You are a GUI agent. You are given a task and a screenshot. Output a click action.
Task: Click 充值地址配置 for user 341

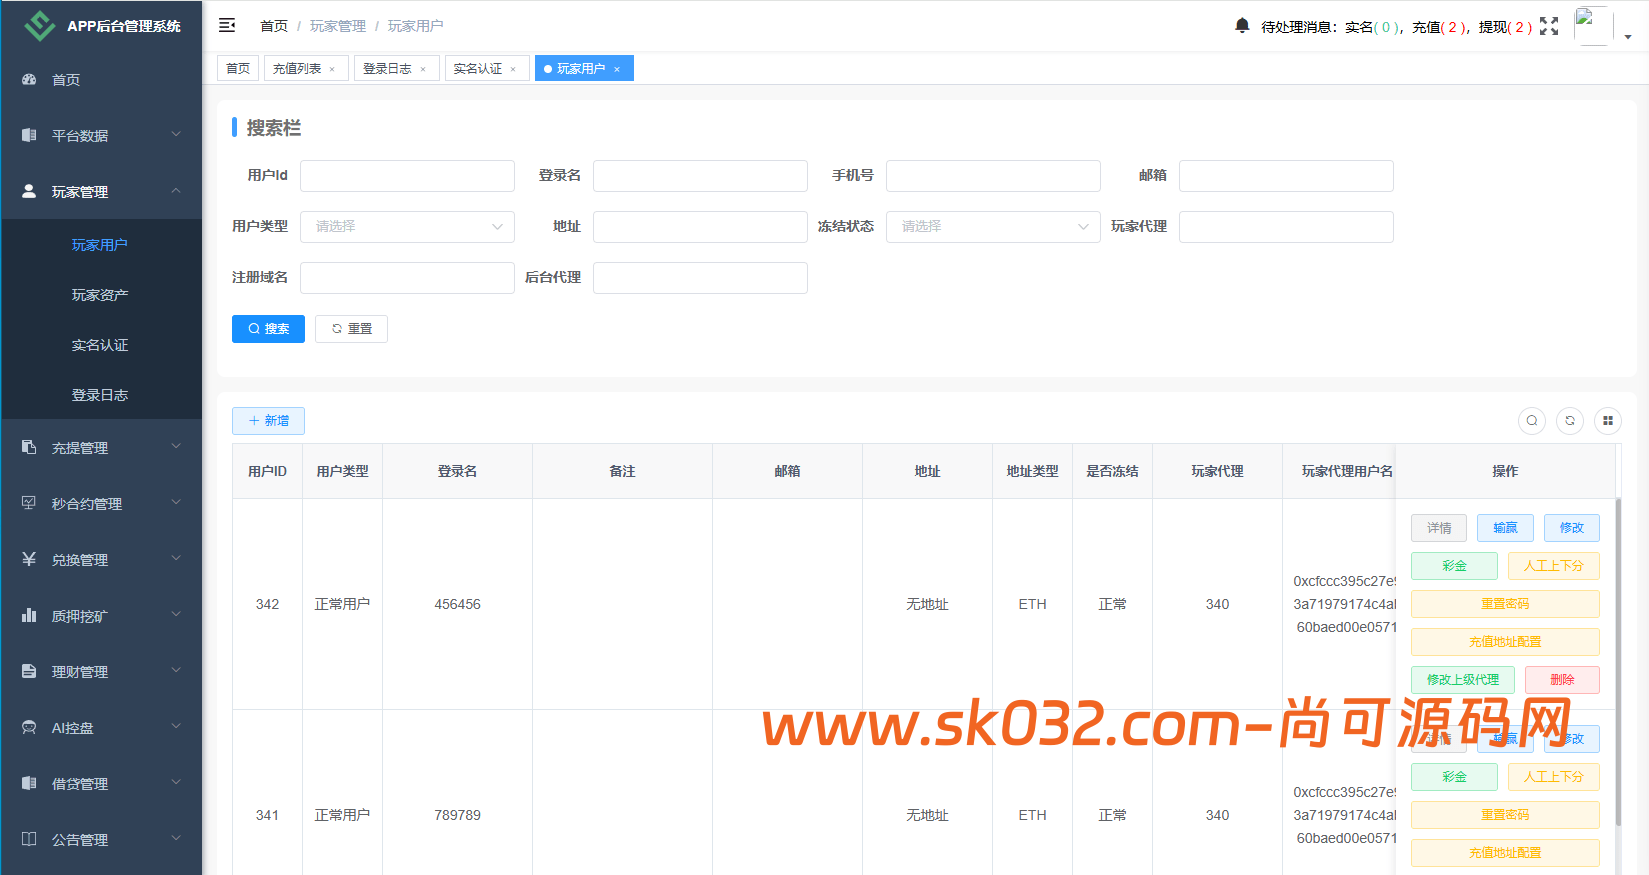[1505, 853]
